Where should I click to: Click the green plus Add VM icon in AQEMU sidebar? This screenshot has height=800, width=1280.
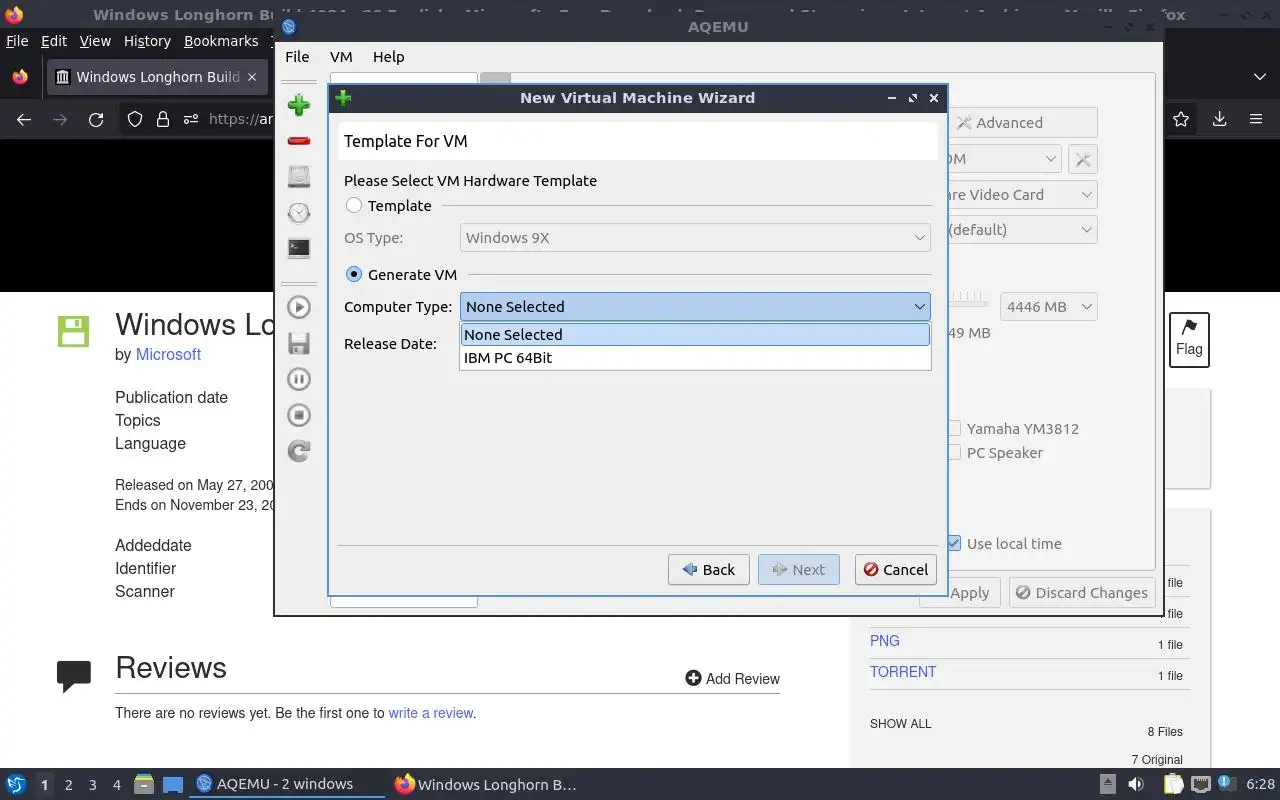[x=298, y=104]
